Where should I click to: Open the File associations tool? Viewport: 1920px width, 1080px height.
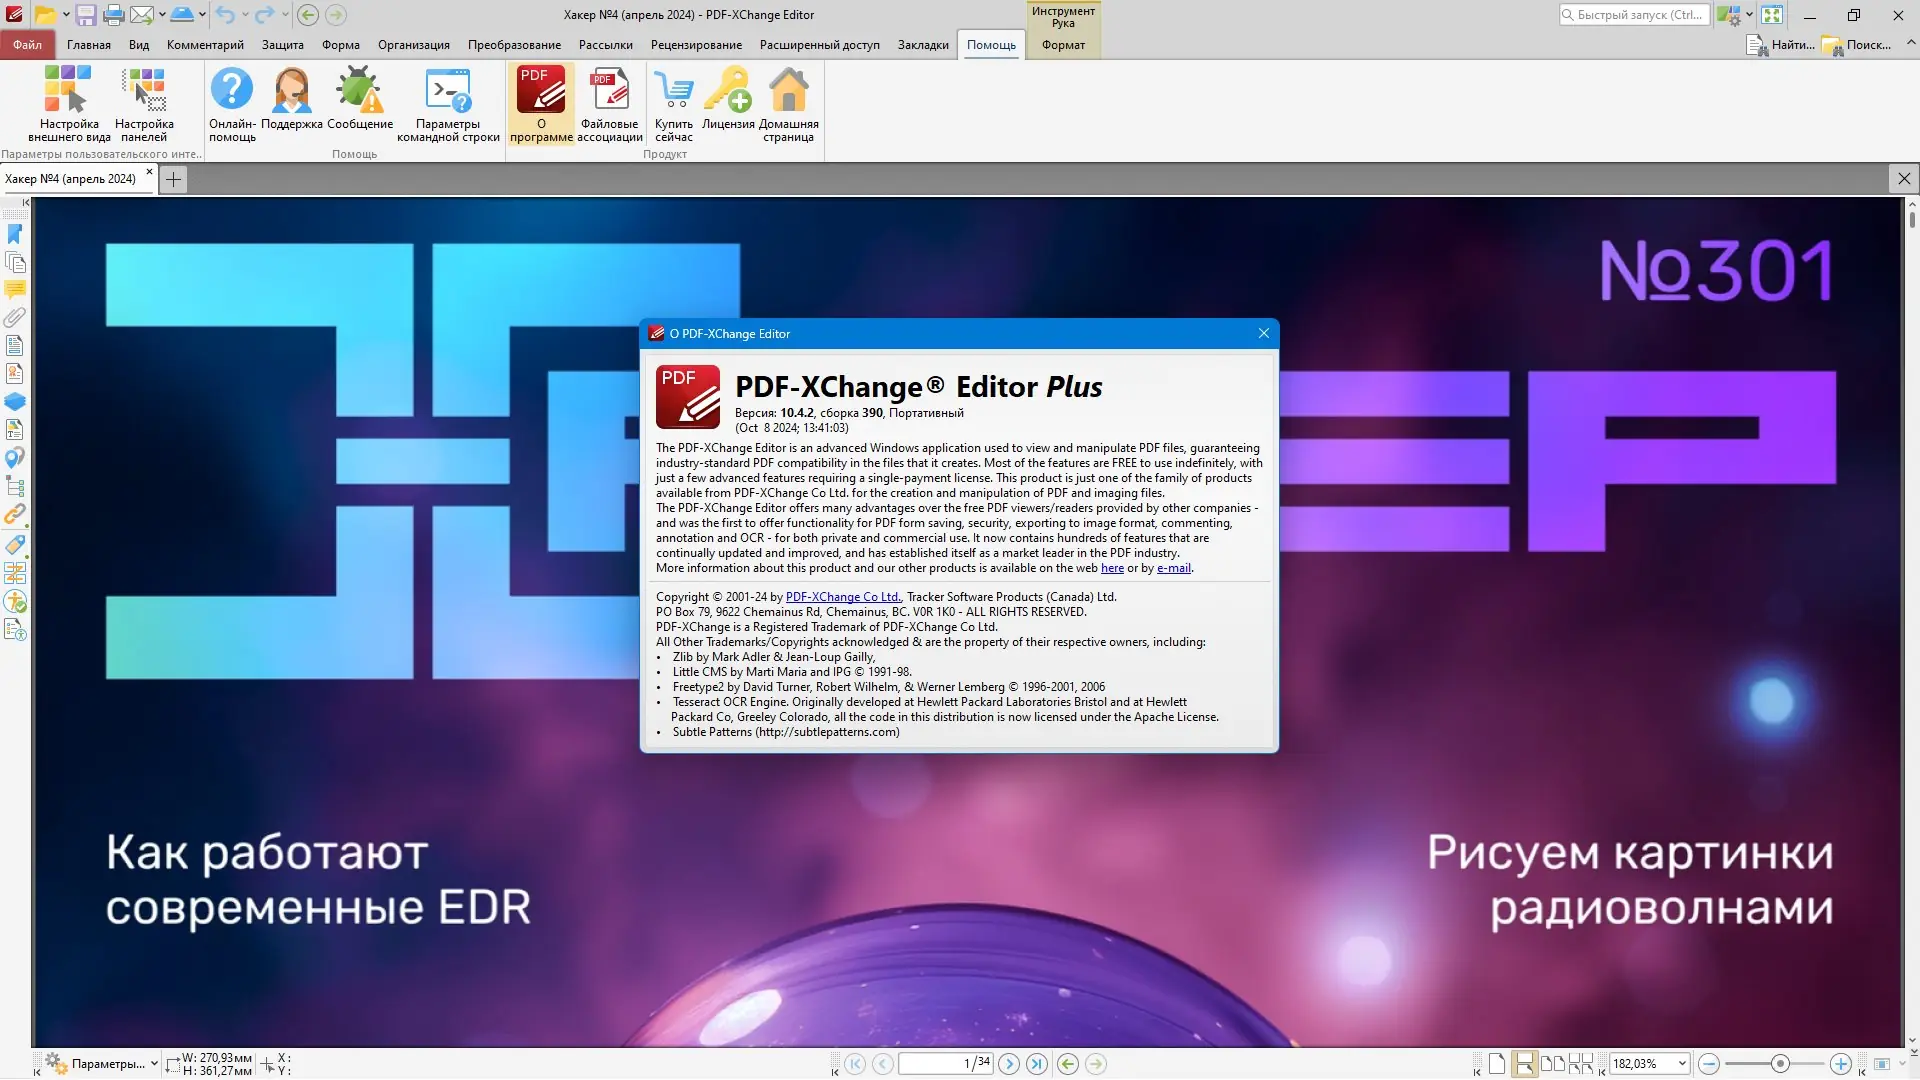pyautogui.click(x=609, y=91)
